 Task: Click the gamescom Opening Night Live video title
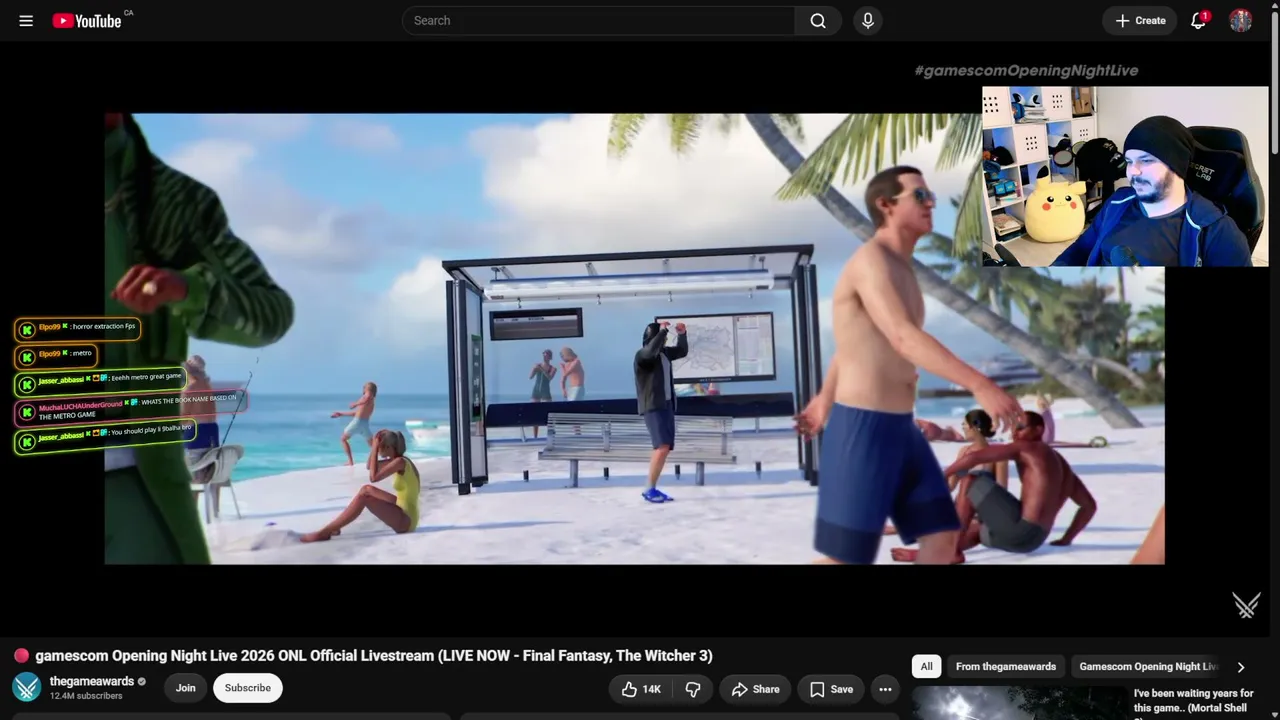pyautogui.click(x=374, y=656)
